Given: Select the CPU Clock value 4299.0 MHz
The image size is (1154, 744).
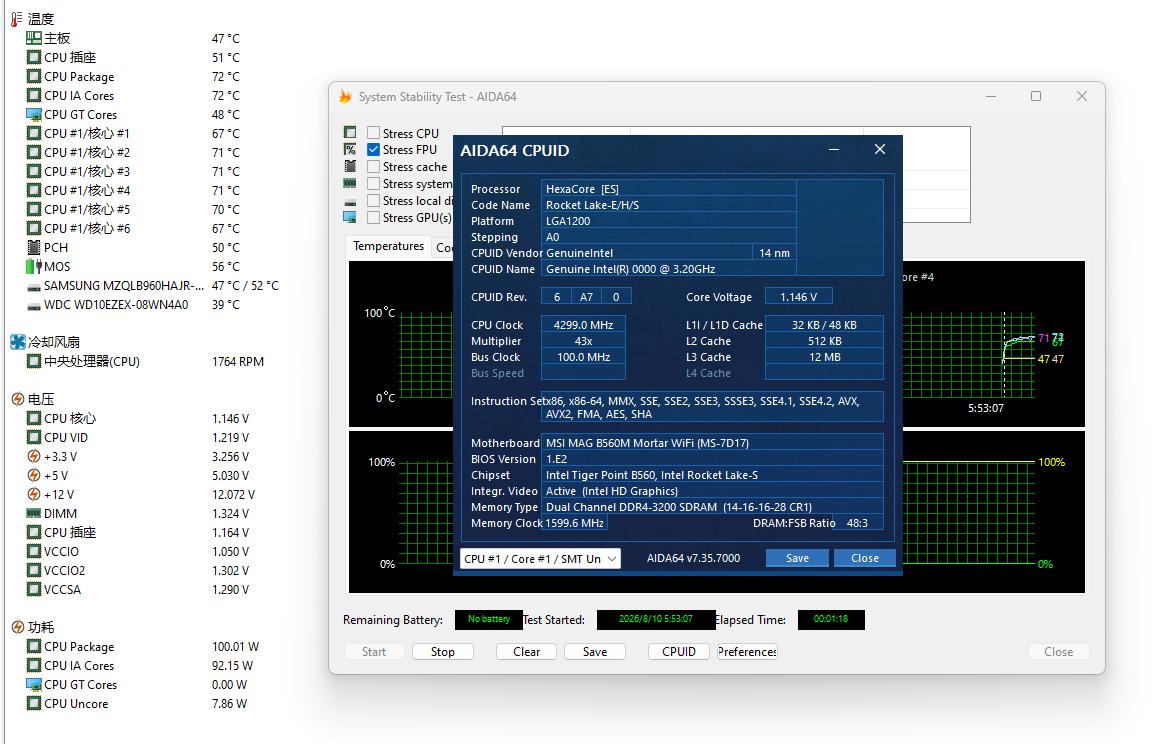Looking at the screenshot, I should click(x=583, y=325).
